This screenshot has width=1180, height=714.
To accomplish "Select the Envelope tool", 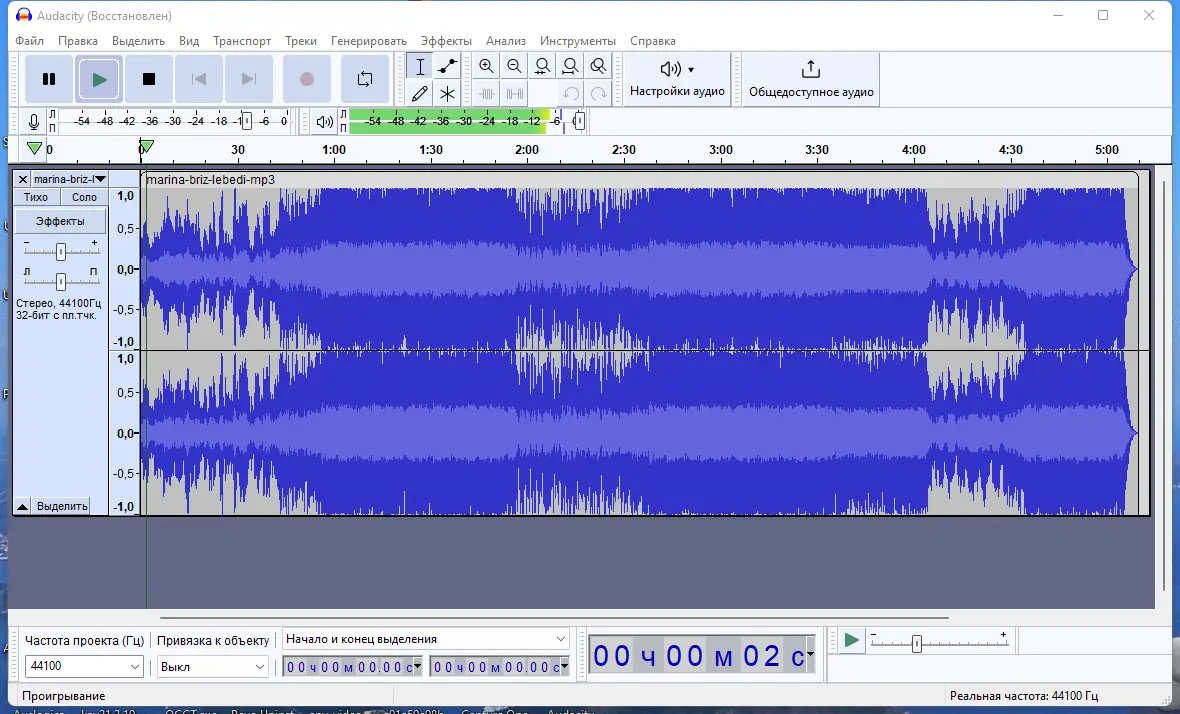I will 448,66.
